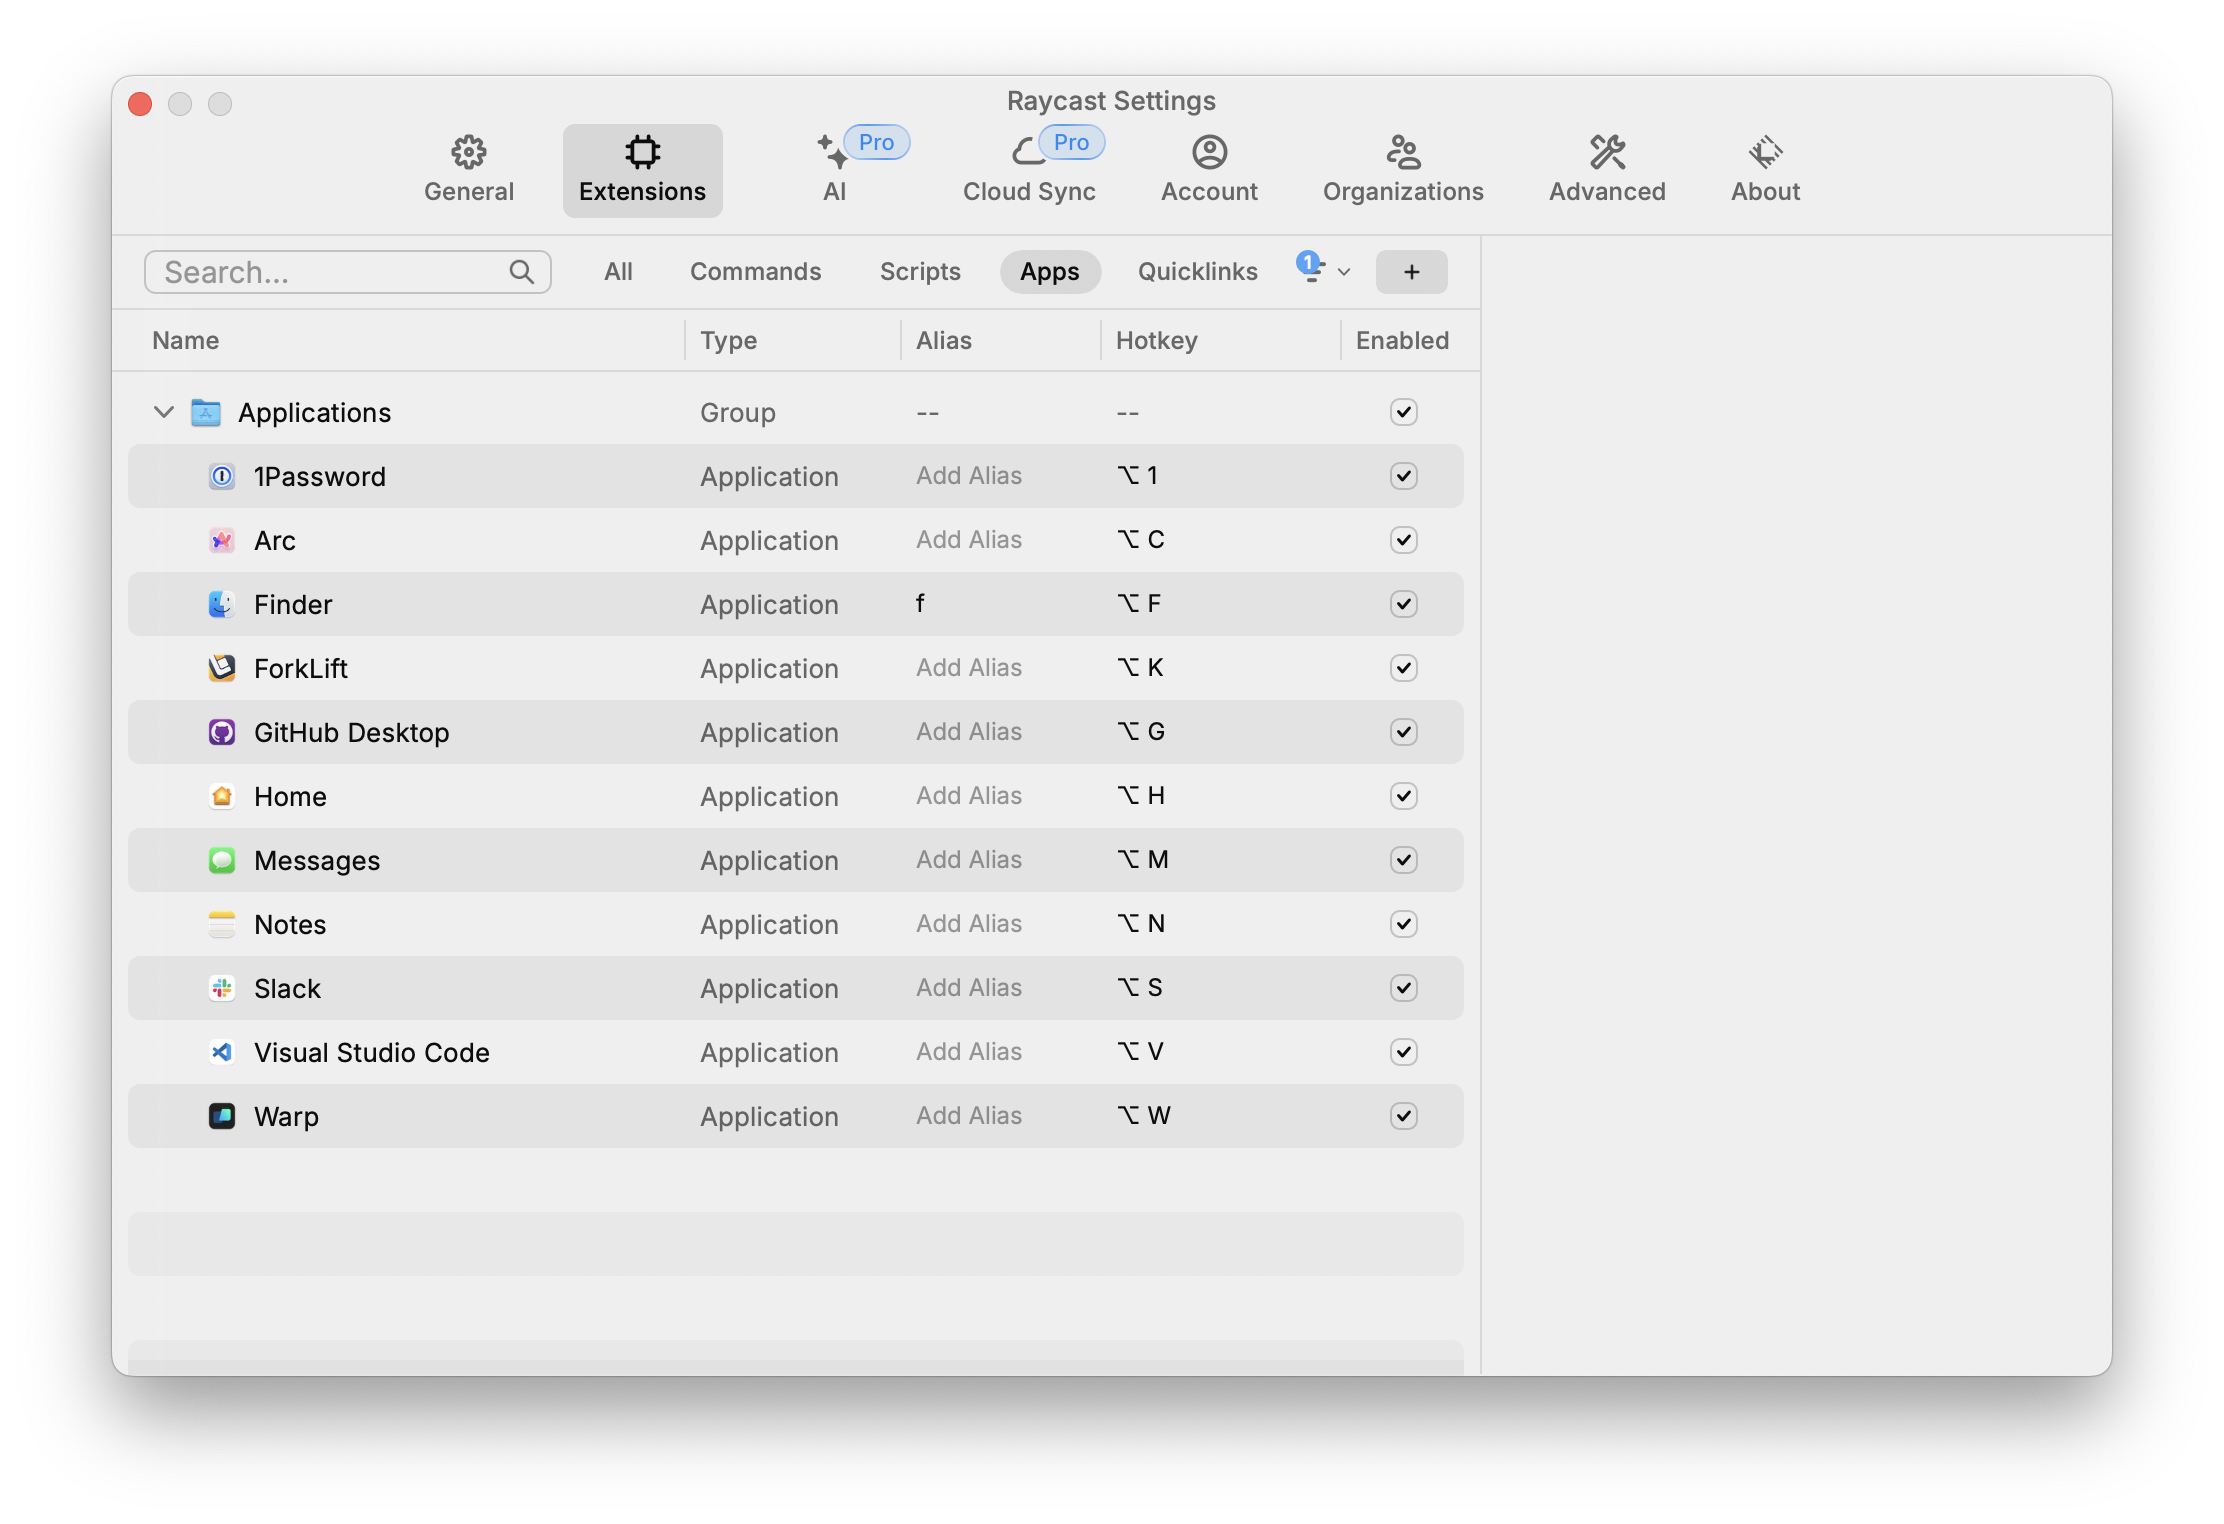Open the Extensions filter dropdown
Screen dimensions: 2224x1524
1325,270
